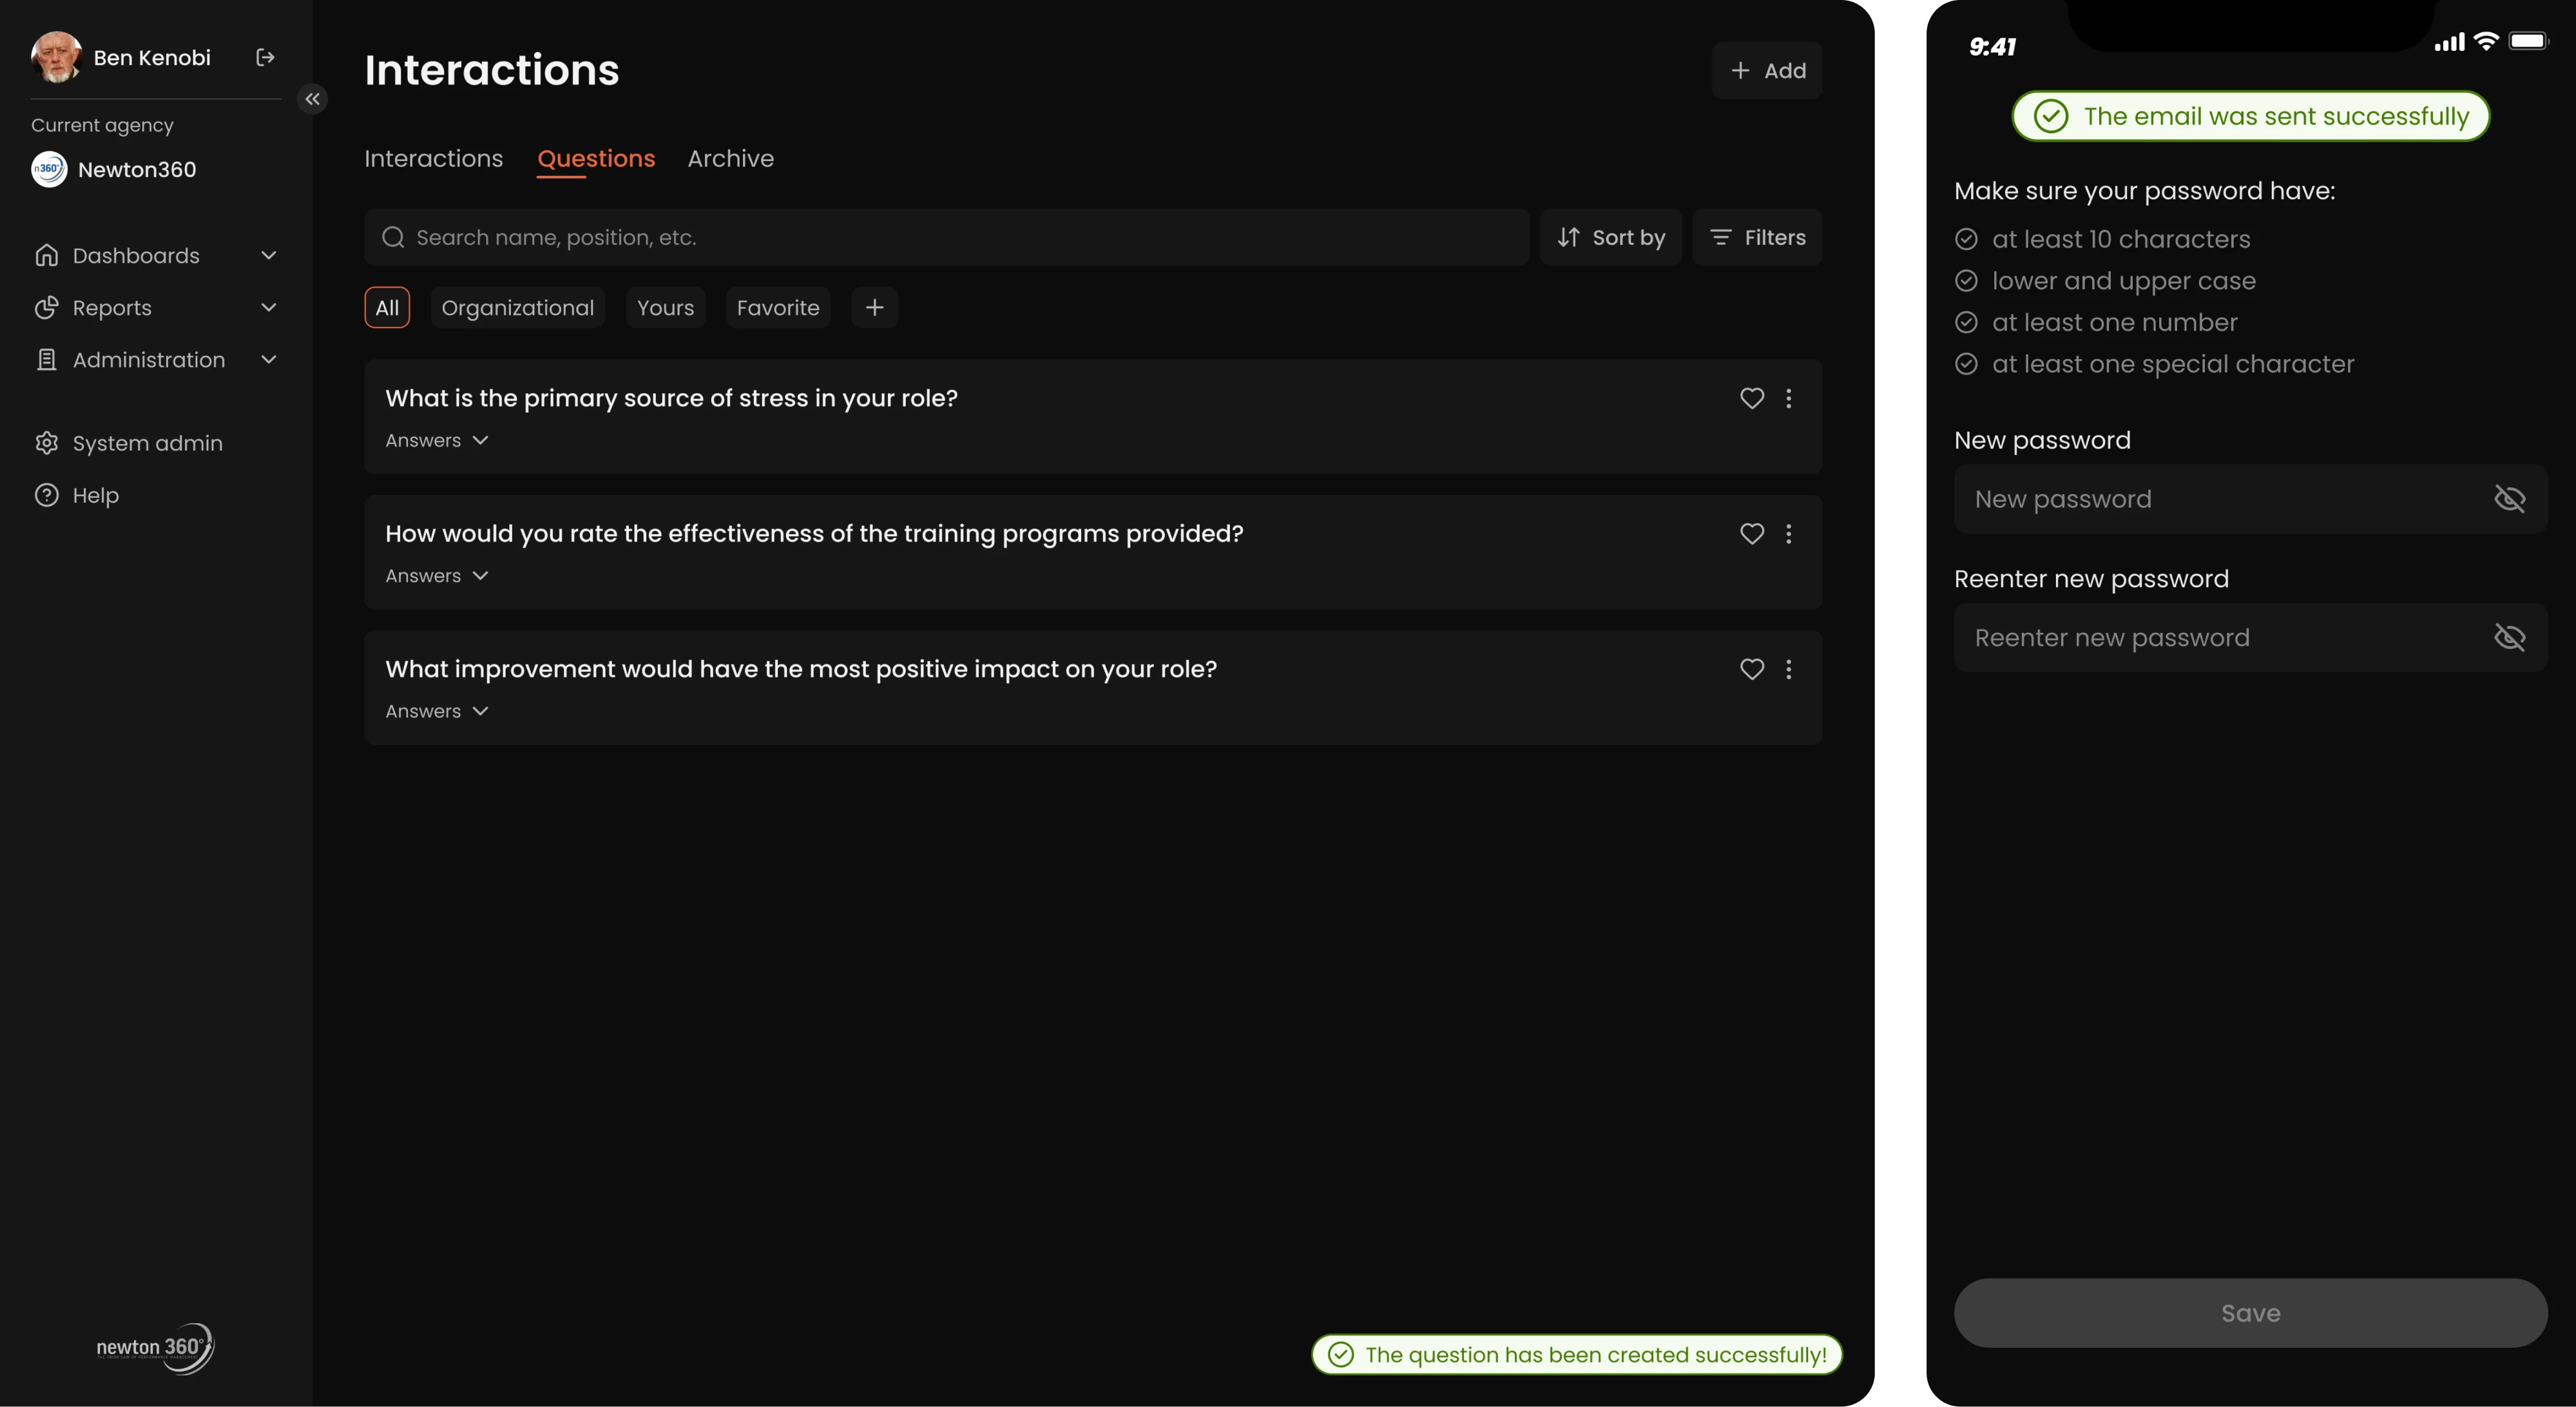This screenshot has height=1407, width=2576.
Task: Click the 'Current agency' label
Action: [x=102, y=125]
